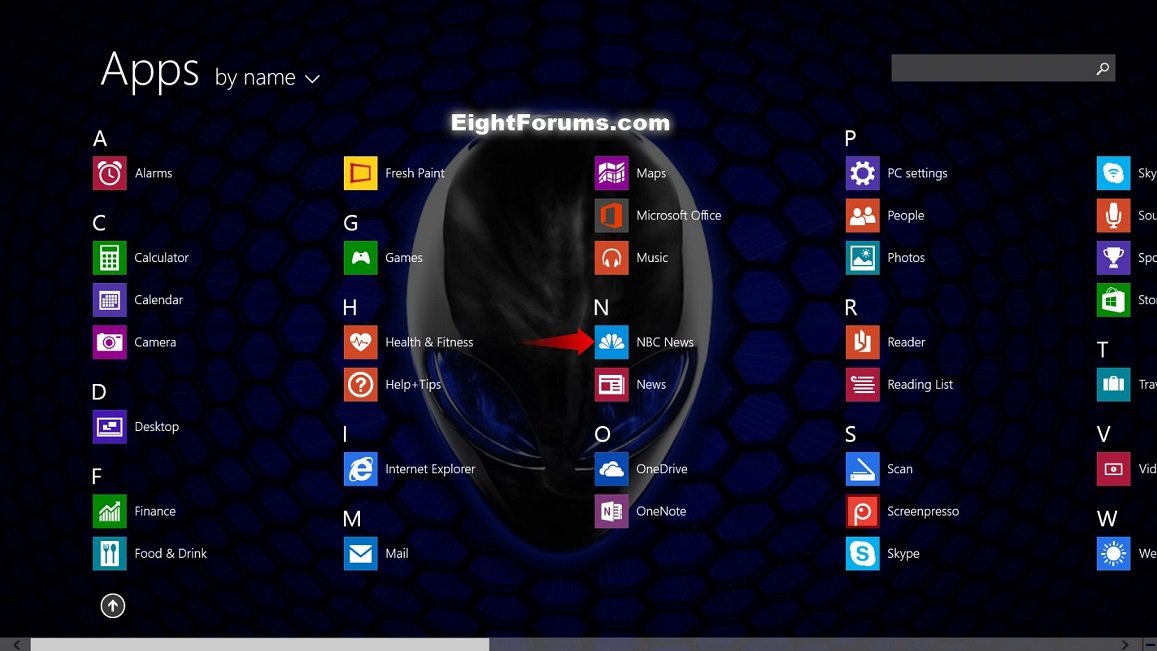Image resolution: width=1157 pixels, height=651 pixels.
Task: Launch the NBC News app
Action: pos(612,342)
